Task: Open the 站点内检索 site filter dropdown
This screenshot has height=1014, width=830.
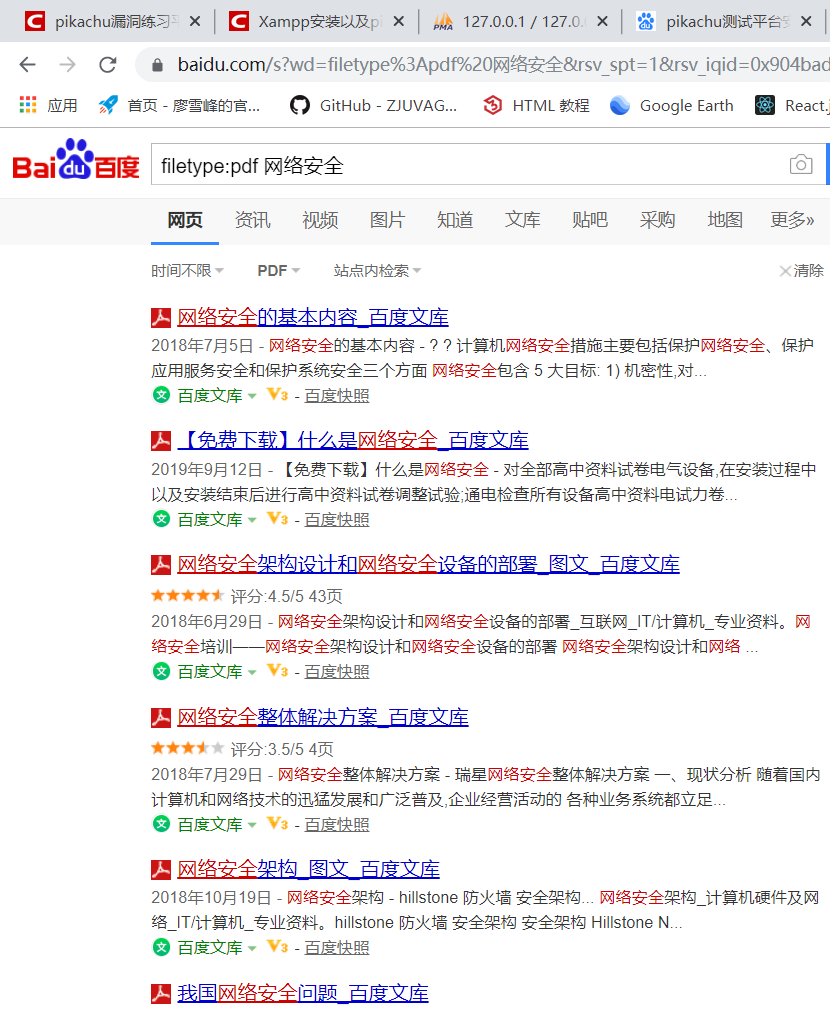Action: [x=377, y=270]
